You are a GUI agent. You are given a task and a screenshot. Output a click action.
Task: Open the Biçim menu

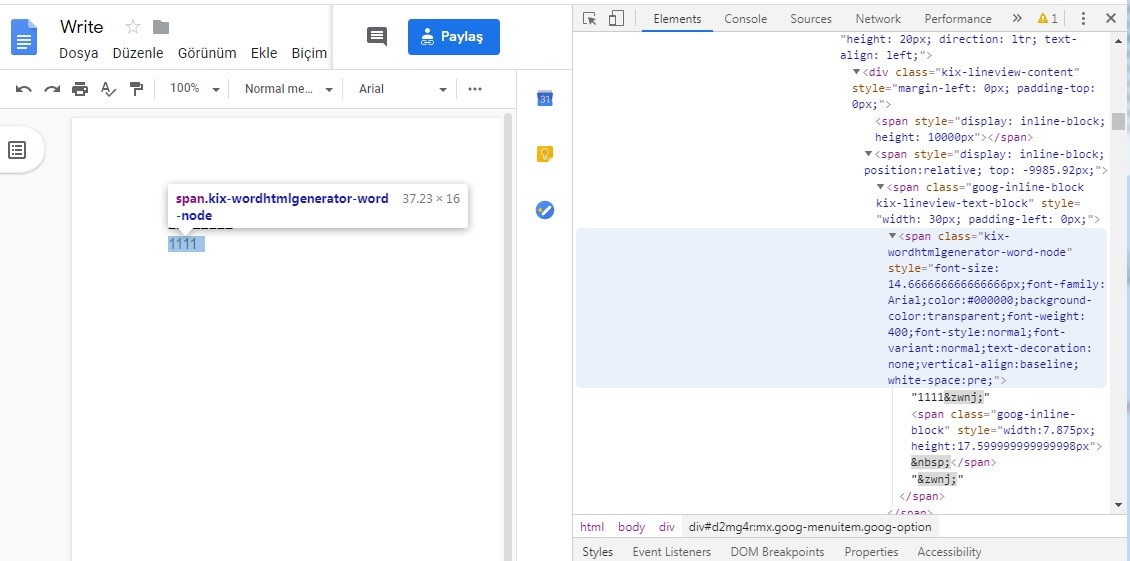point(309,53)
